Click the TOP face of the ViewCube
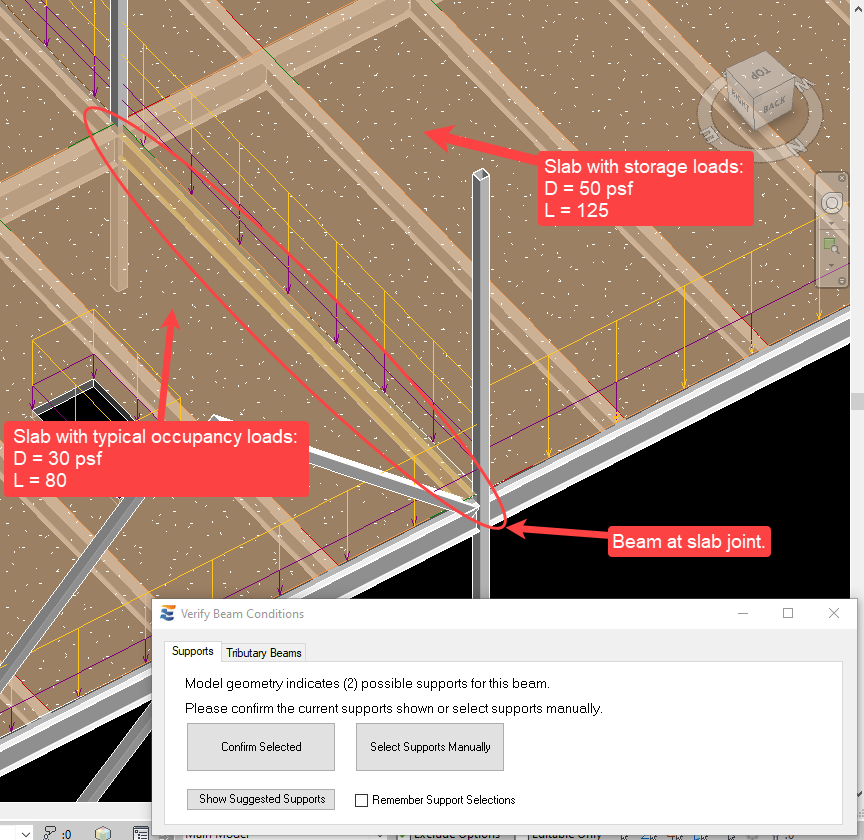 [x=762, y=72]
